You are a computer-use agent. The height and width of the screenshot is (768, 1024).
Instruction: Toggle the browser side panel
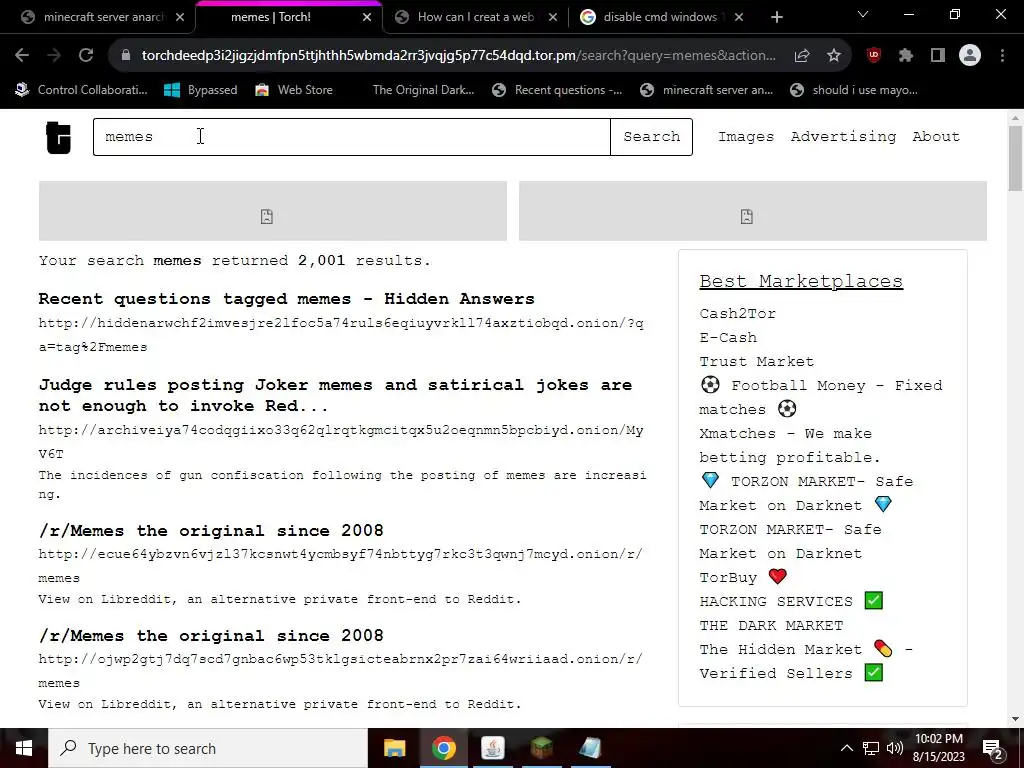coord(938,56)
